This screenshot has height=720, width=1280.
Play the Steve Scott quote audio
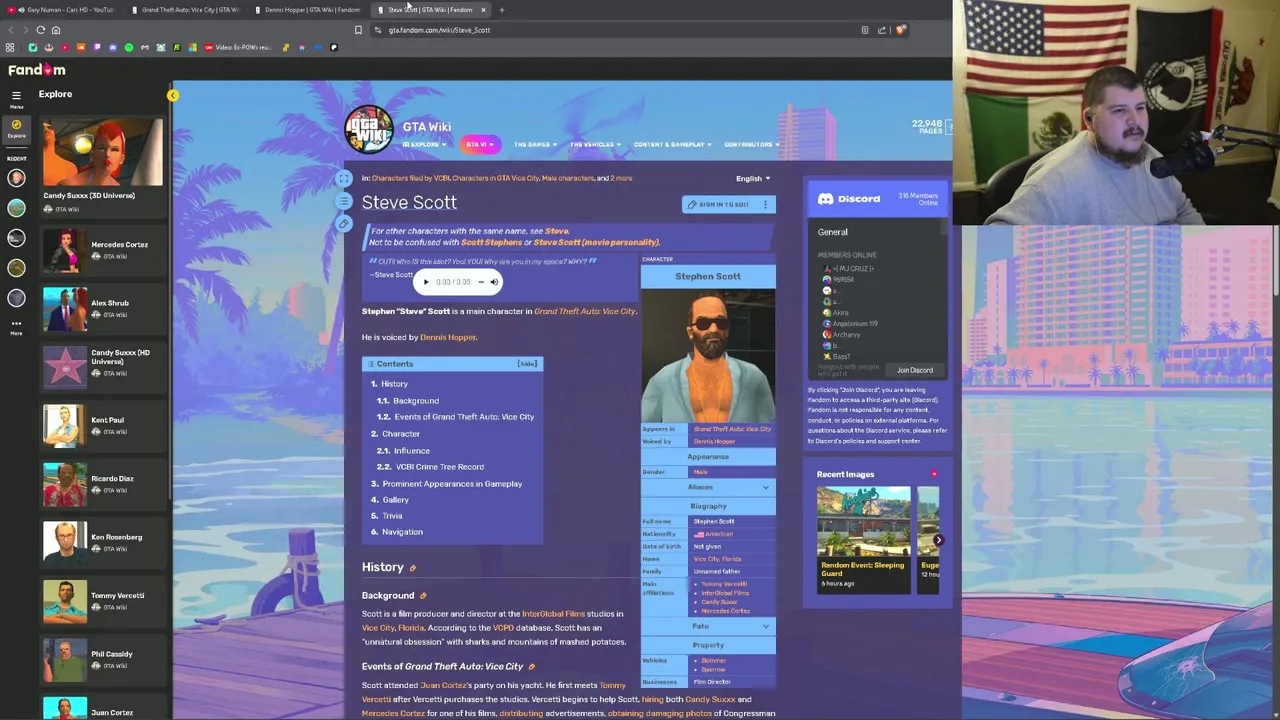(x=426, y=282)
